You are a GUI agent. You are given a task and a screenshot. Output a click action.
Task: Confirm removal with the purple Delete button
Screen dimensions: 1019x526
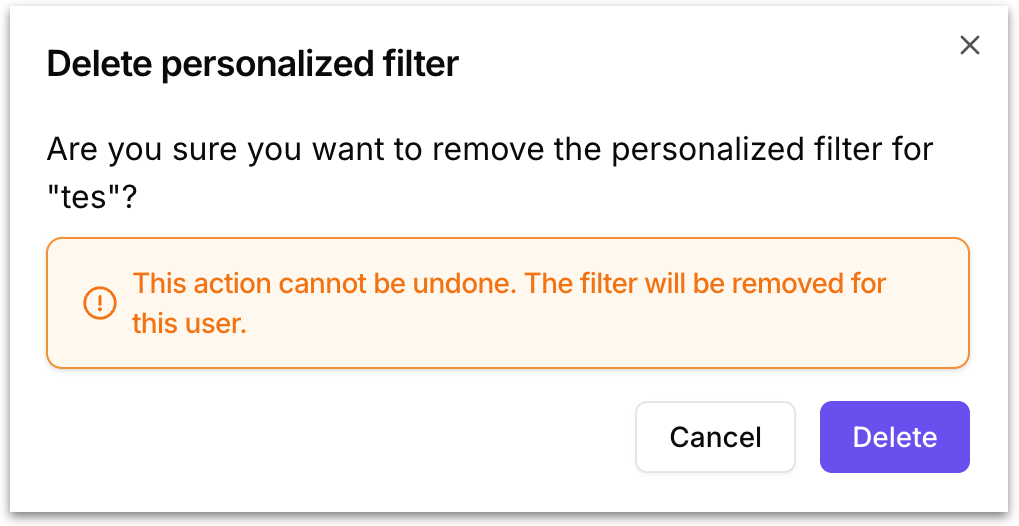tap(894, 437)
